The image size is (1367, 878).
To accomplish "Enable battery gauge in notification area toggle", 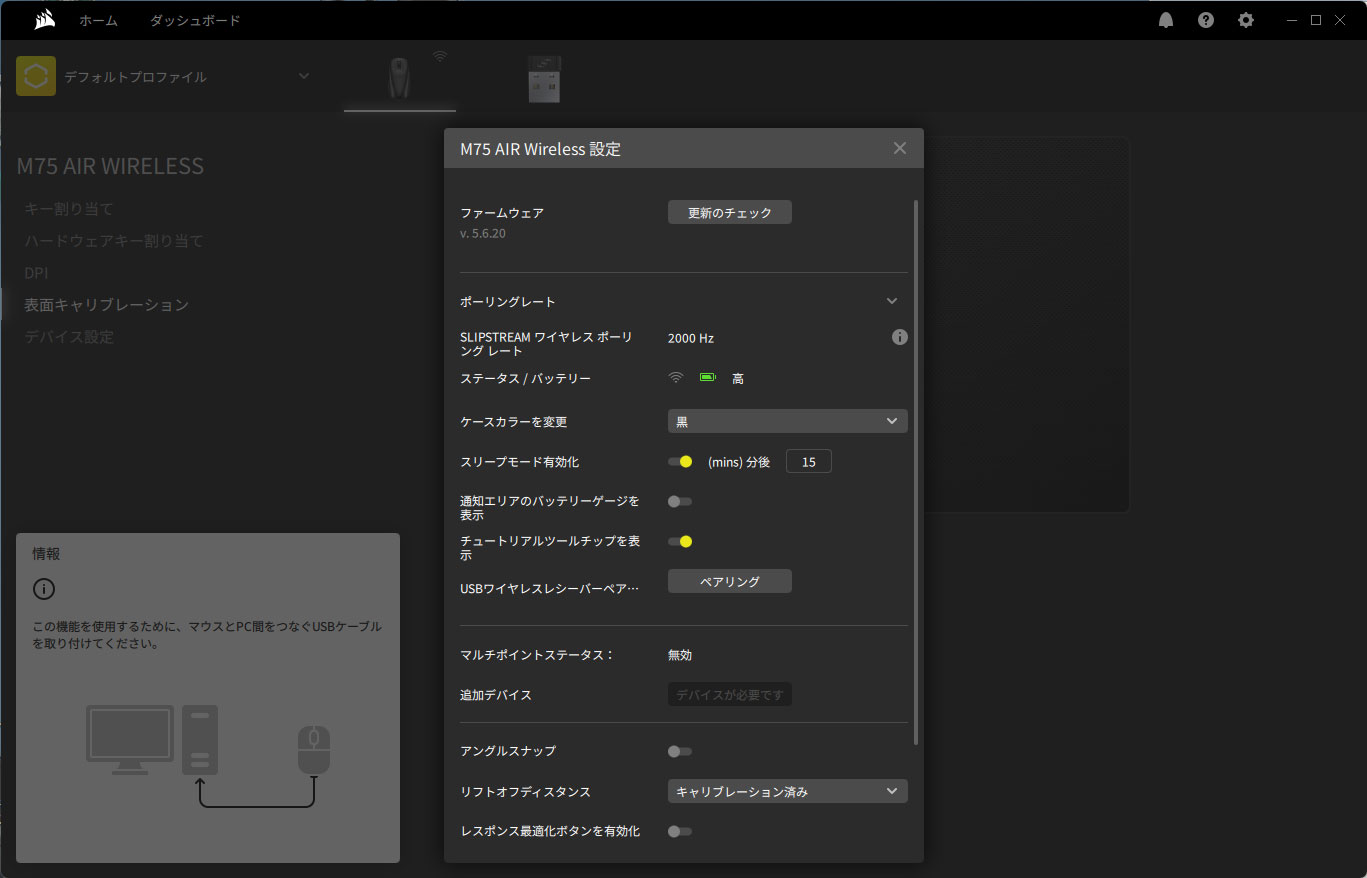I will [x=680, y=501].
